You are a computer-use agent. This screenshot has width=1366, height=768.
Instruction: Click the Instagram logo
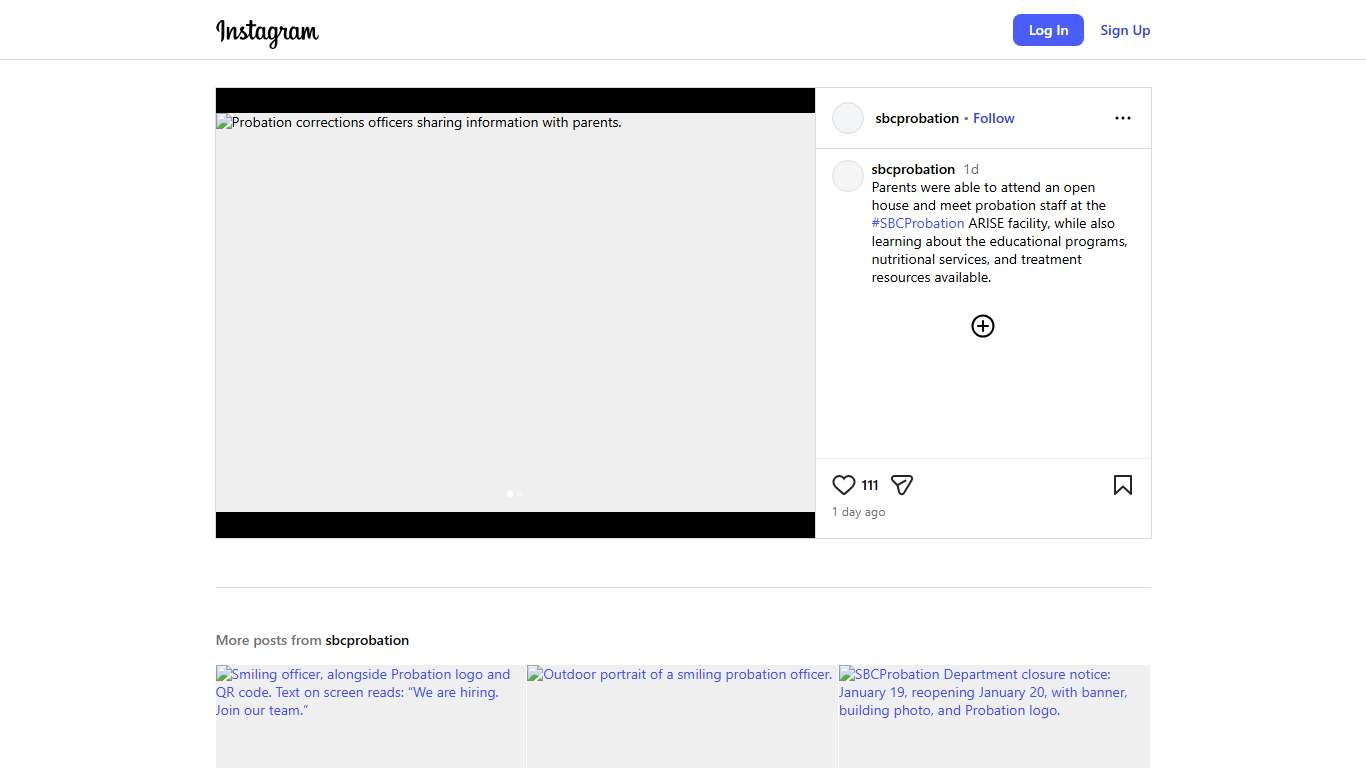coord(267,31)
